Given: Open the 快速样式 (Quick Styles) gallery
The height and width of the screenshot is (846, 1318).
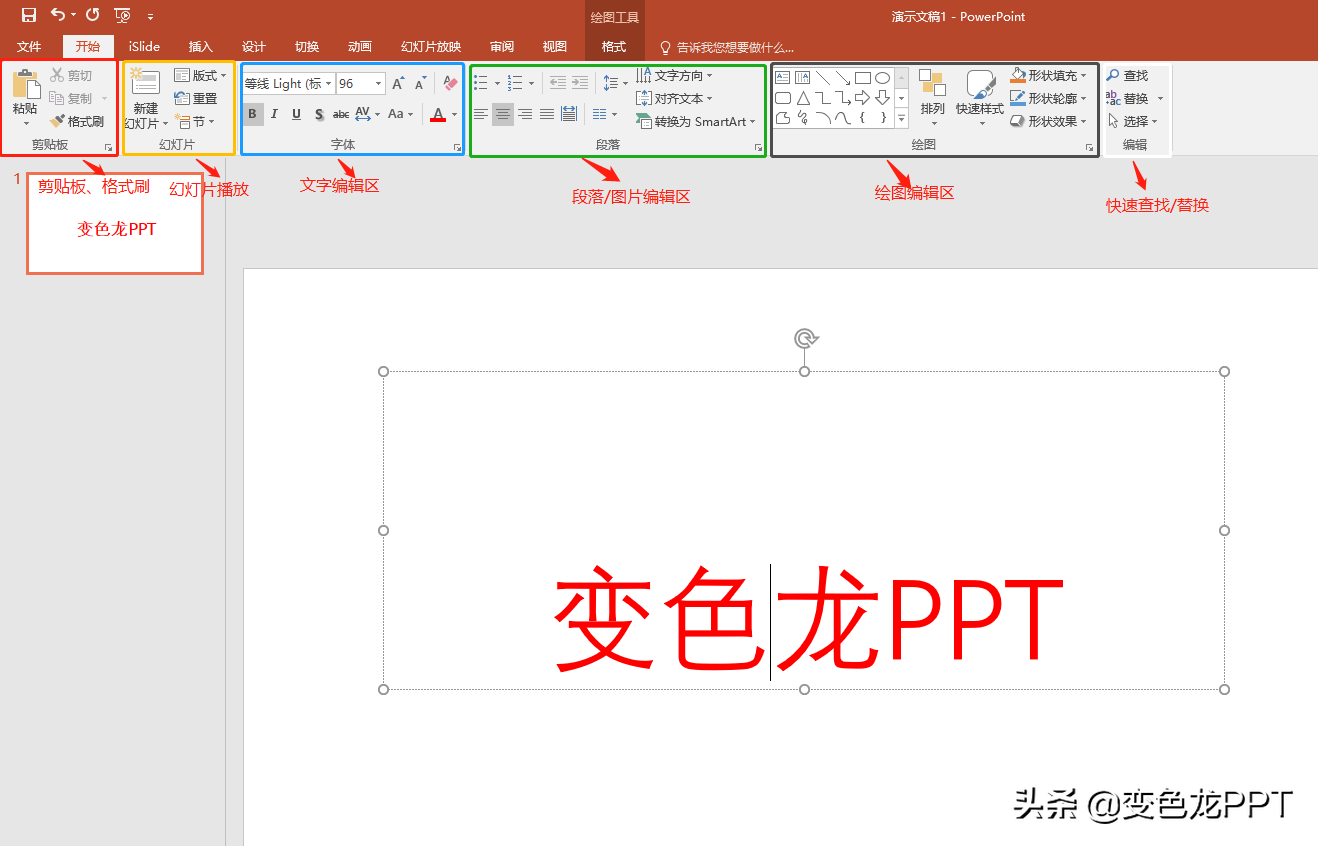Looking at the screenshot, I should [980, 97].
